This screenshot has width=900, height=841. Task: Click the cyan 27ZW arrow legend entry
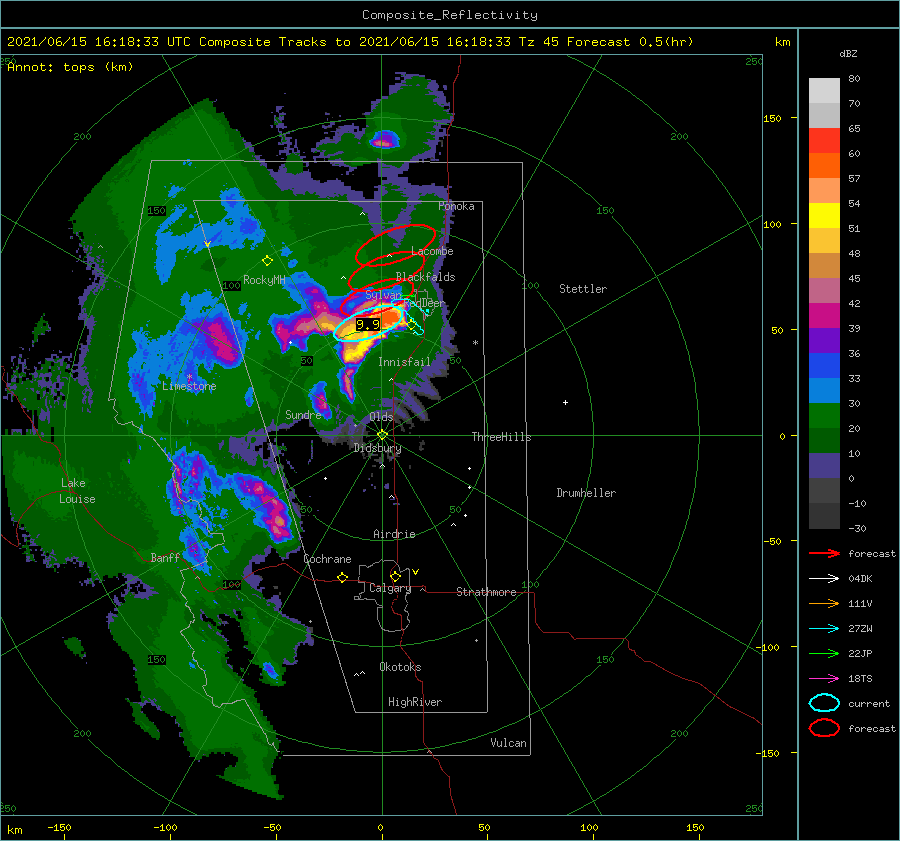coord(824,629)
